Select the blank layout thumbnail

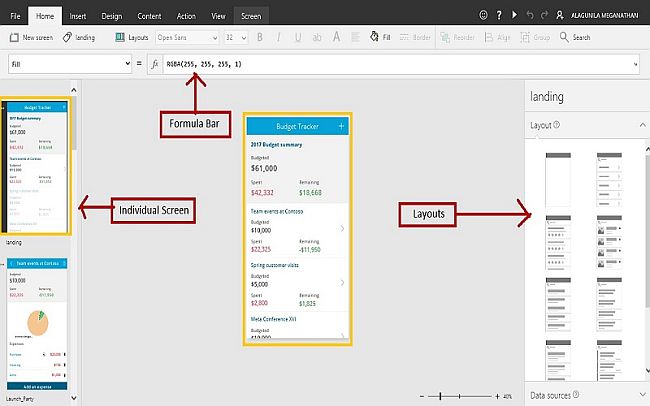(x=558, y=179)
